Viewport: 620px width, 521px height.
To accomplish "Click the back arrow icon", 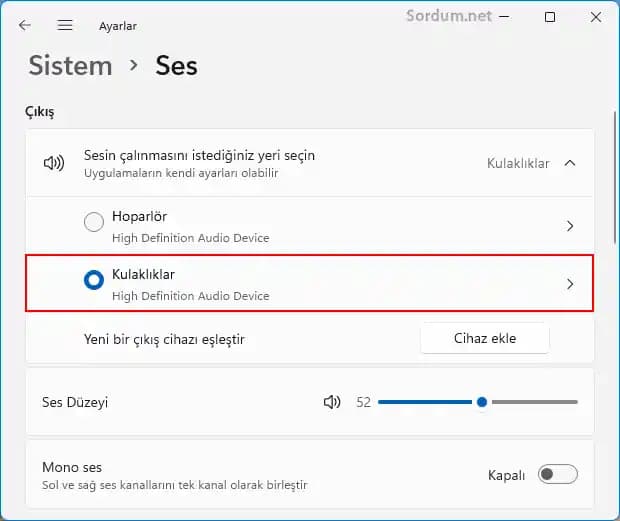I will 25,25.
